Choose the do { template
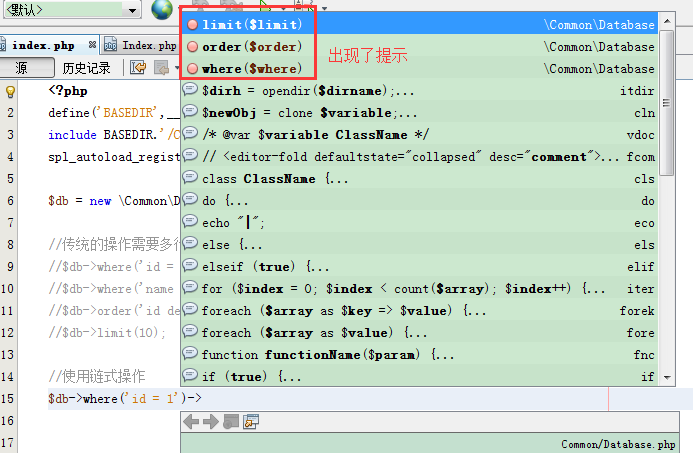The height and width of the screenshot is (453, 693). [419, 201]
